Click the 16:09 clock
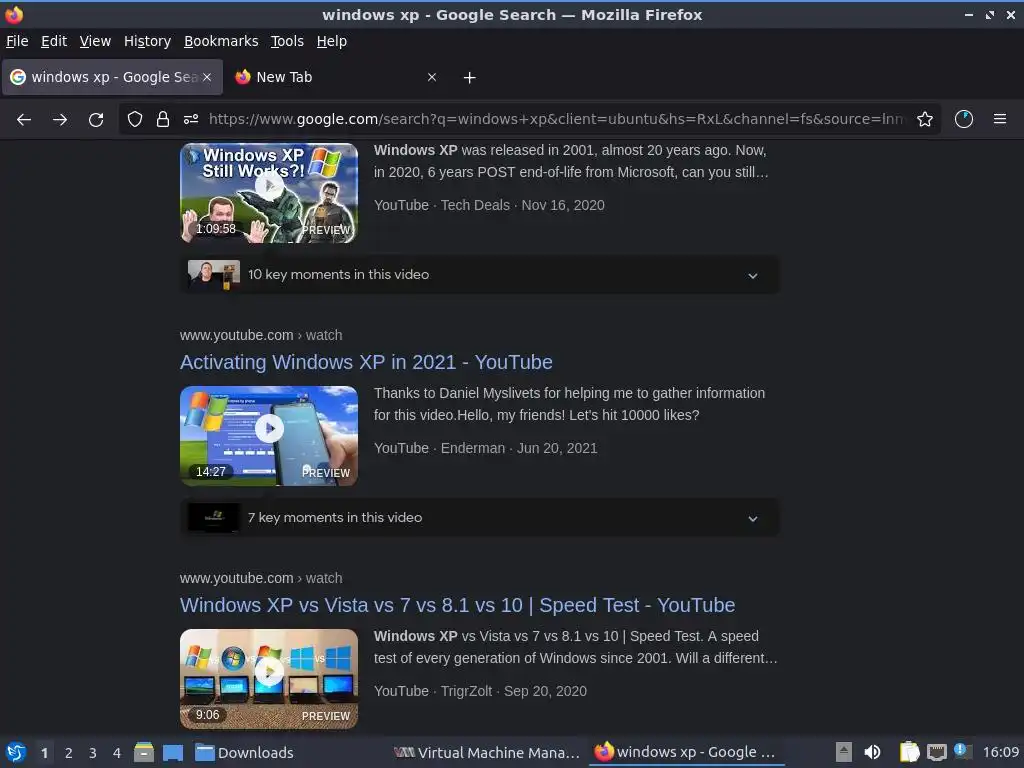This screenshot has height=768, width=1024. tap(1000, 753)
